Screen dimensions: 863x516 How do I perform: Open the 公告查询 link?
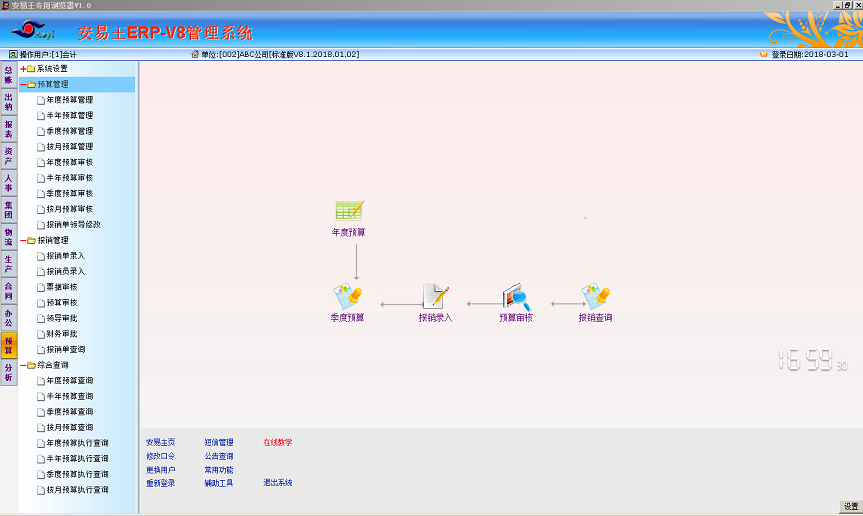(x=219, y=456)
